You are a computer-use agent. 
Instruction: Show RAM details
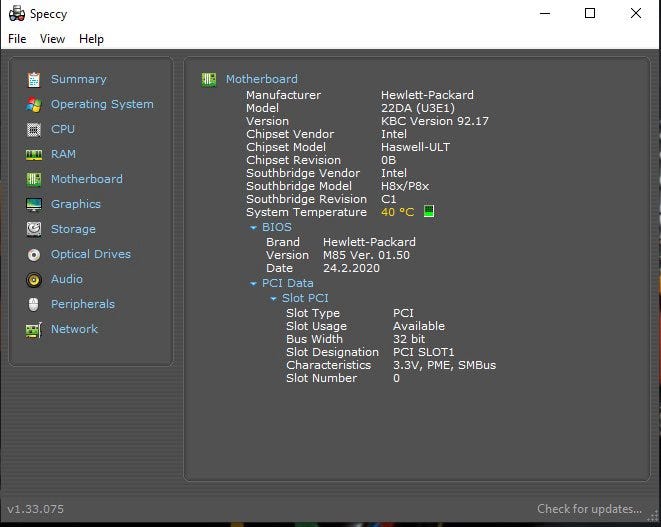(63, 154)
